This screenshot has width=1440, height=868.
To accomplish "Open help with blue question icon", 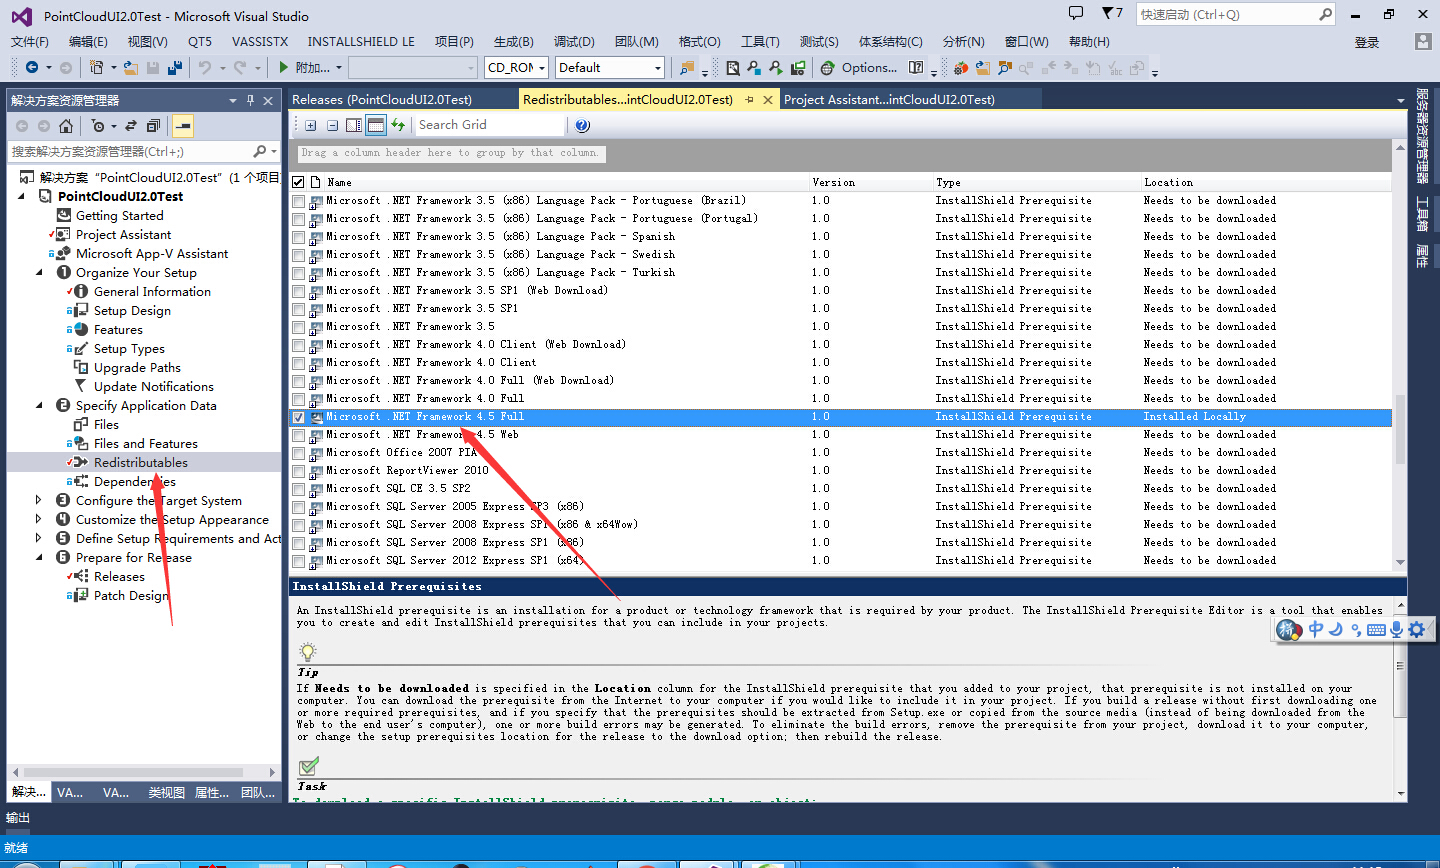I will (583, 125).
